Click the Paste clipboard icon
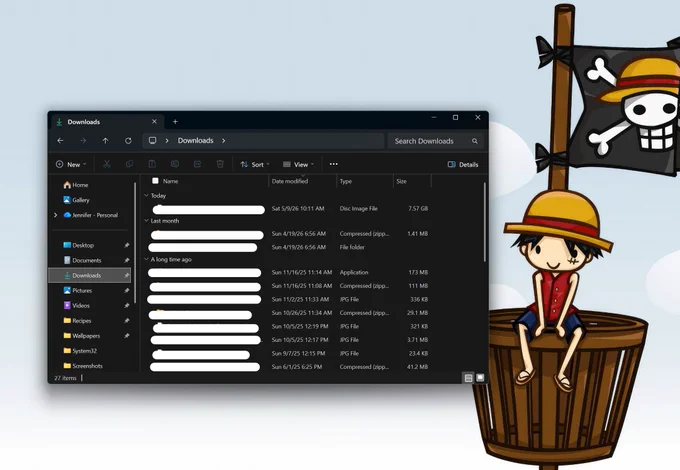Image resolution: width=680 pixels, height=470 pixels. point(152,164)
